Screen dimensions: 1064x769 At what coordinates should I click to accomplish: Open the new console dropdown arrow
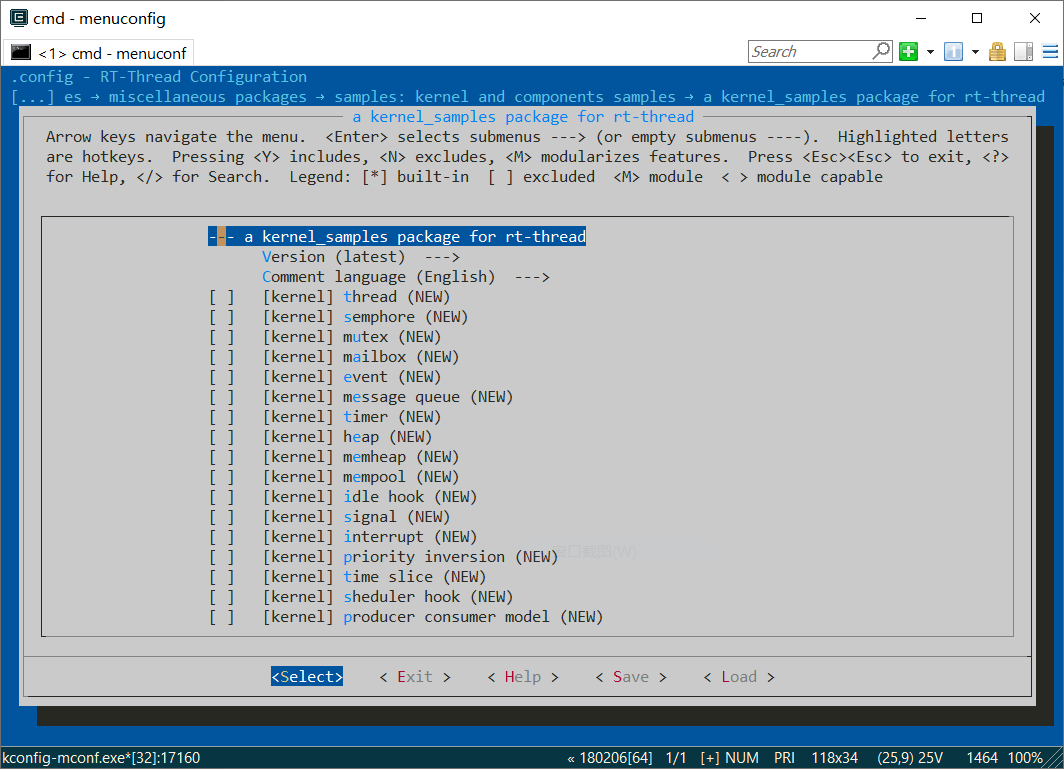tap(930, 52)
